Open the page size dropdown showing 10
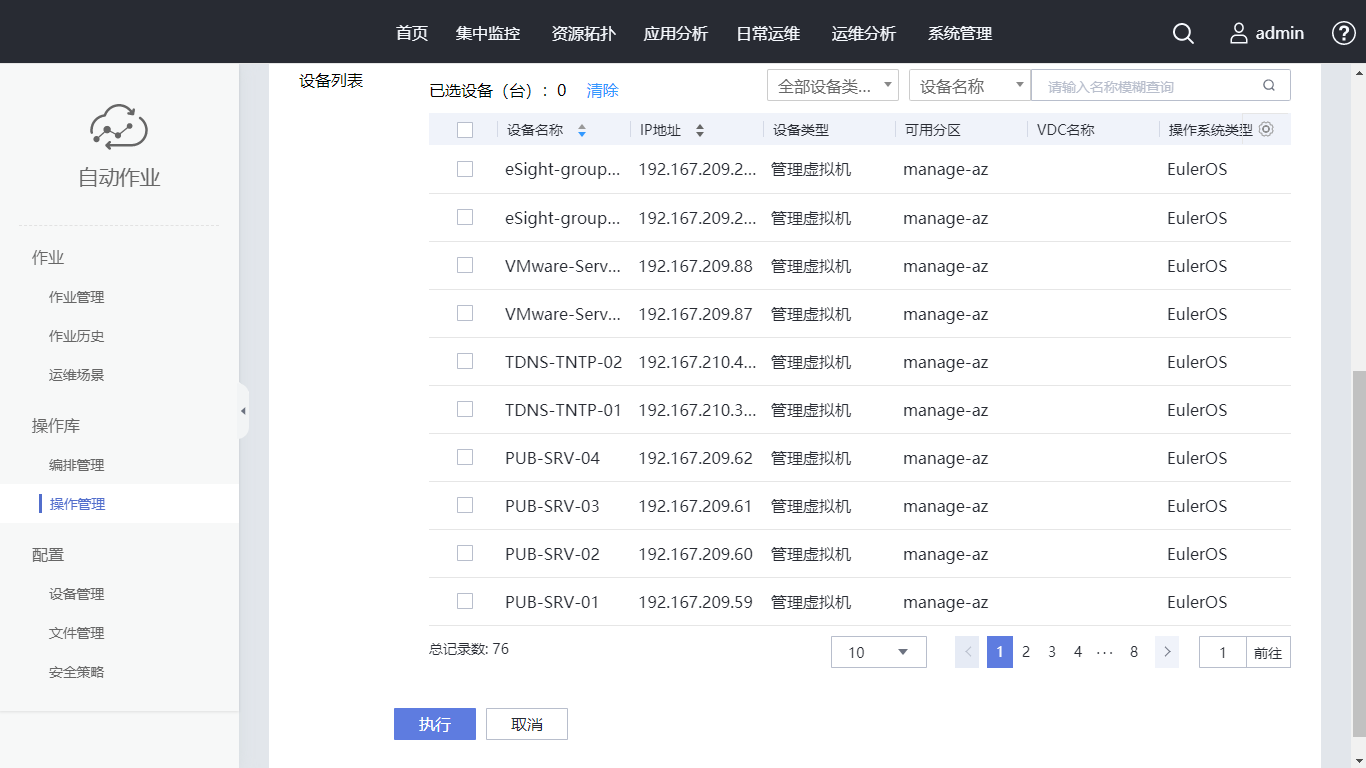The height and width of the screenshot is (768, 1366). click(878, 652)
